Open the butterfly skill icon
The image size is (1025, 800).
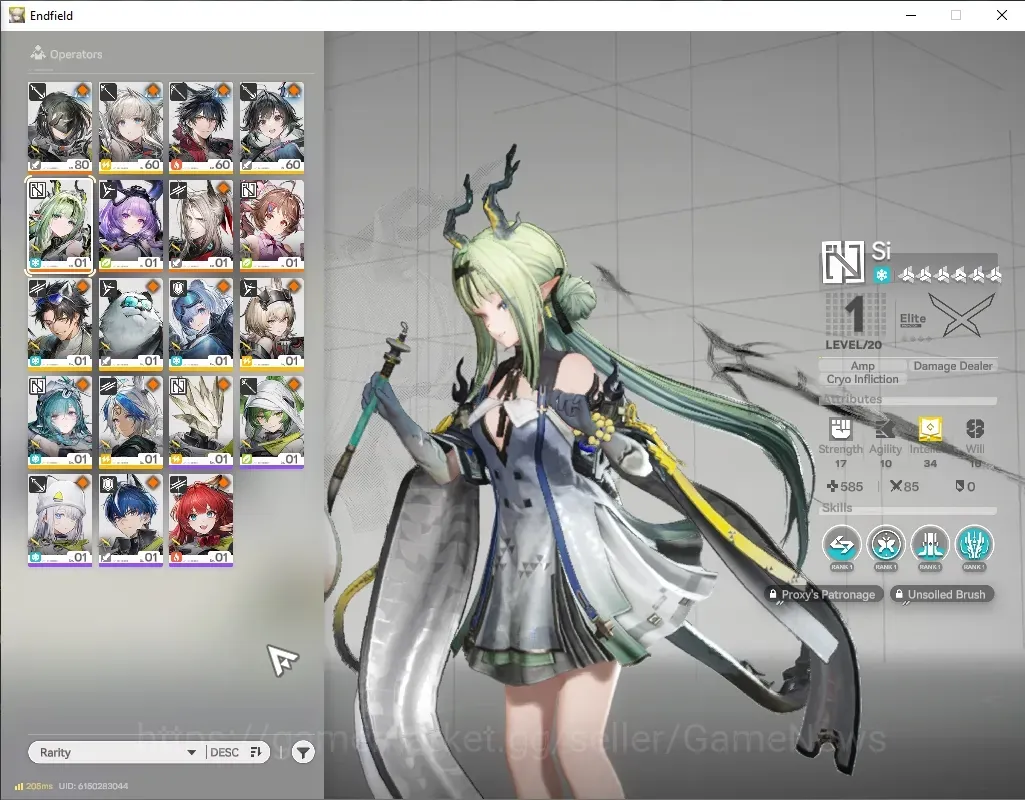(x=886, y=544)
